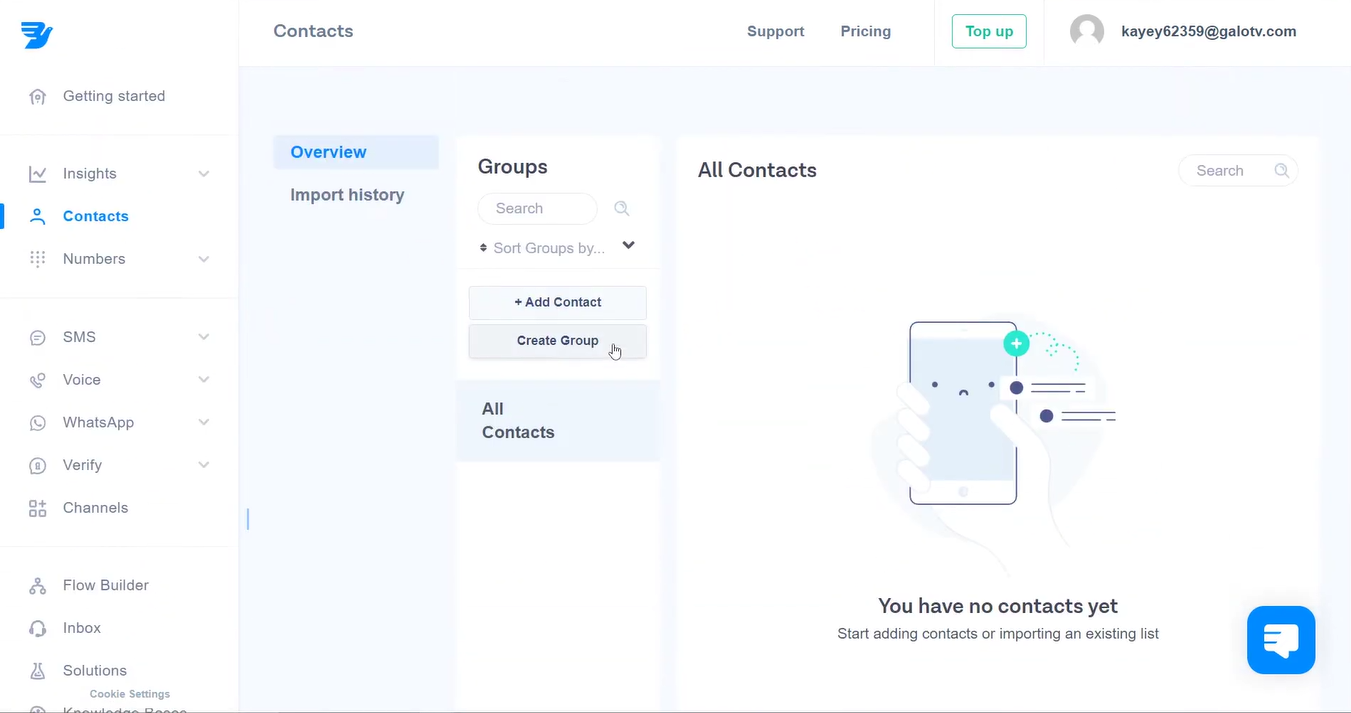Click the Top up button
1351x713 pixels.
pos(989,31)
